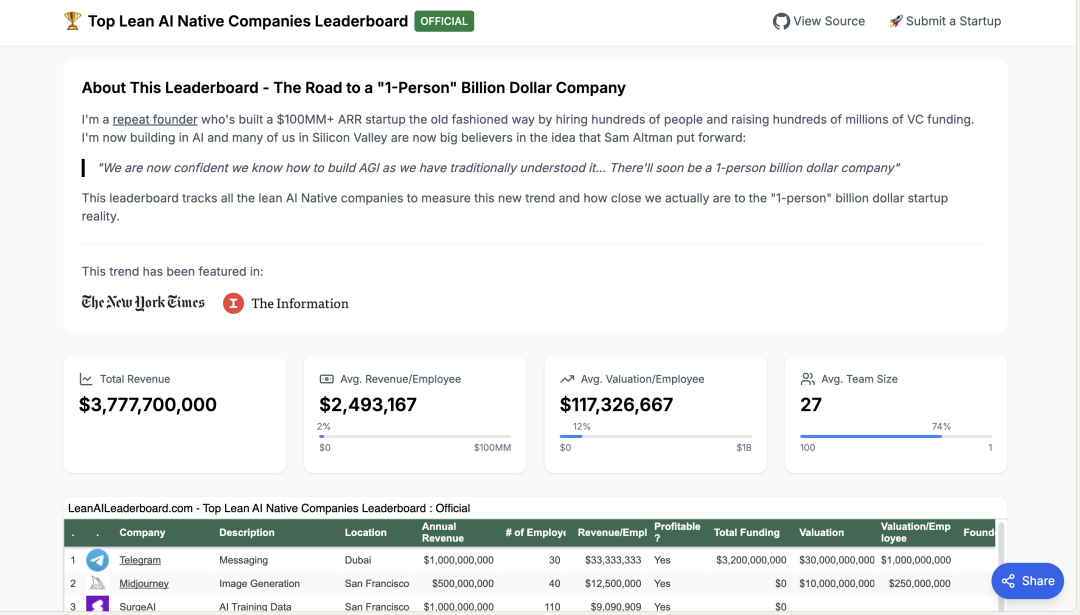Viewport: 1080px width, 615px height.
Task: Open the Midjourney company link
Action: [144, 583]
